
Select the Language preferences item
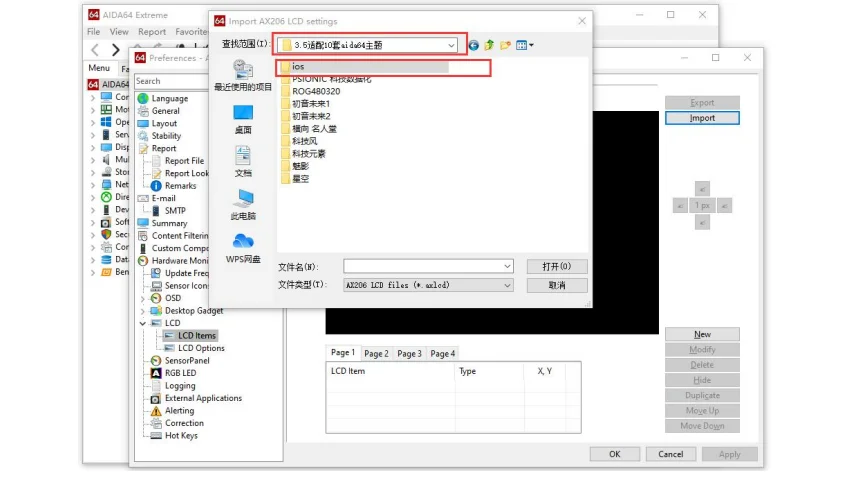pos(169,99)
